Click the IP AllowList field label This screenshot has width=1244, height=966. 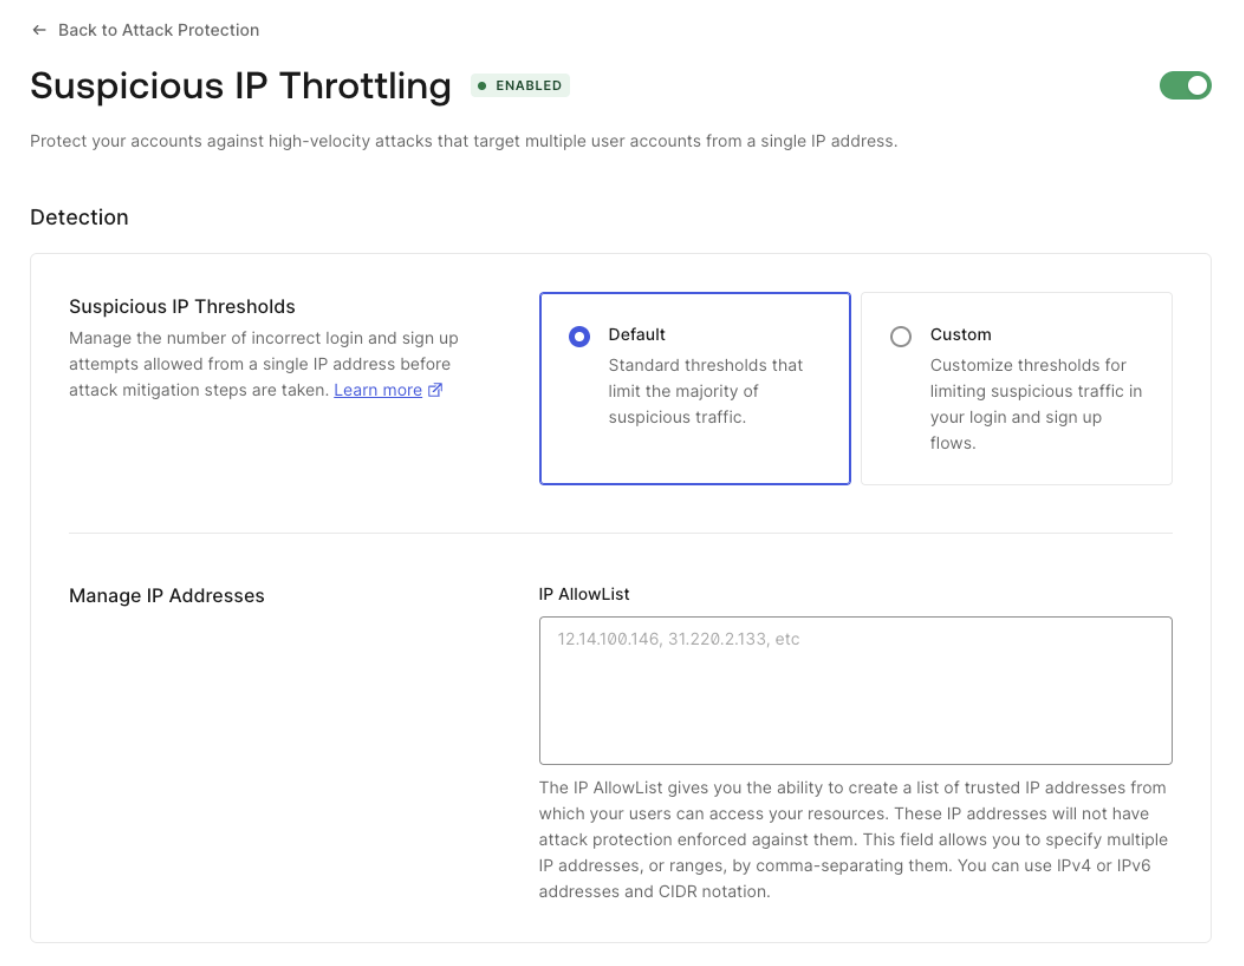coord(584,594)
